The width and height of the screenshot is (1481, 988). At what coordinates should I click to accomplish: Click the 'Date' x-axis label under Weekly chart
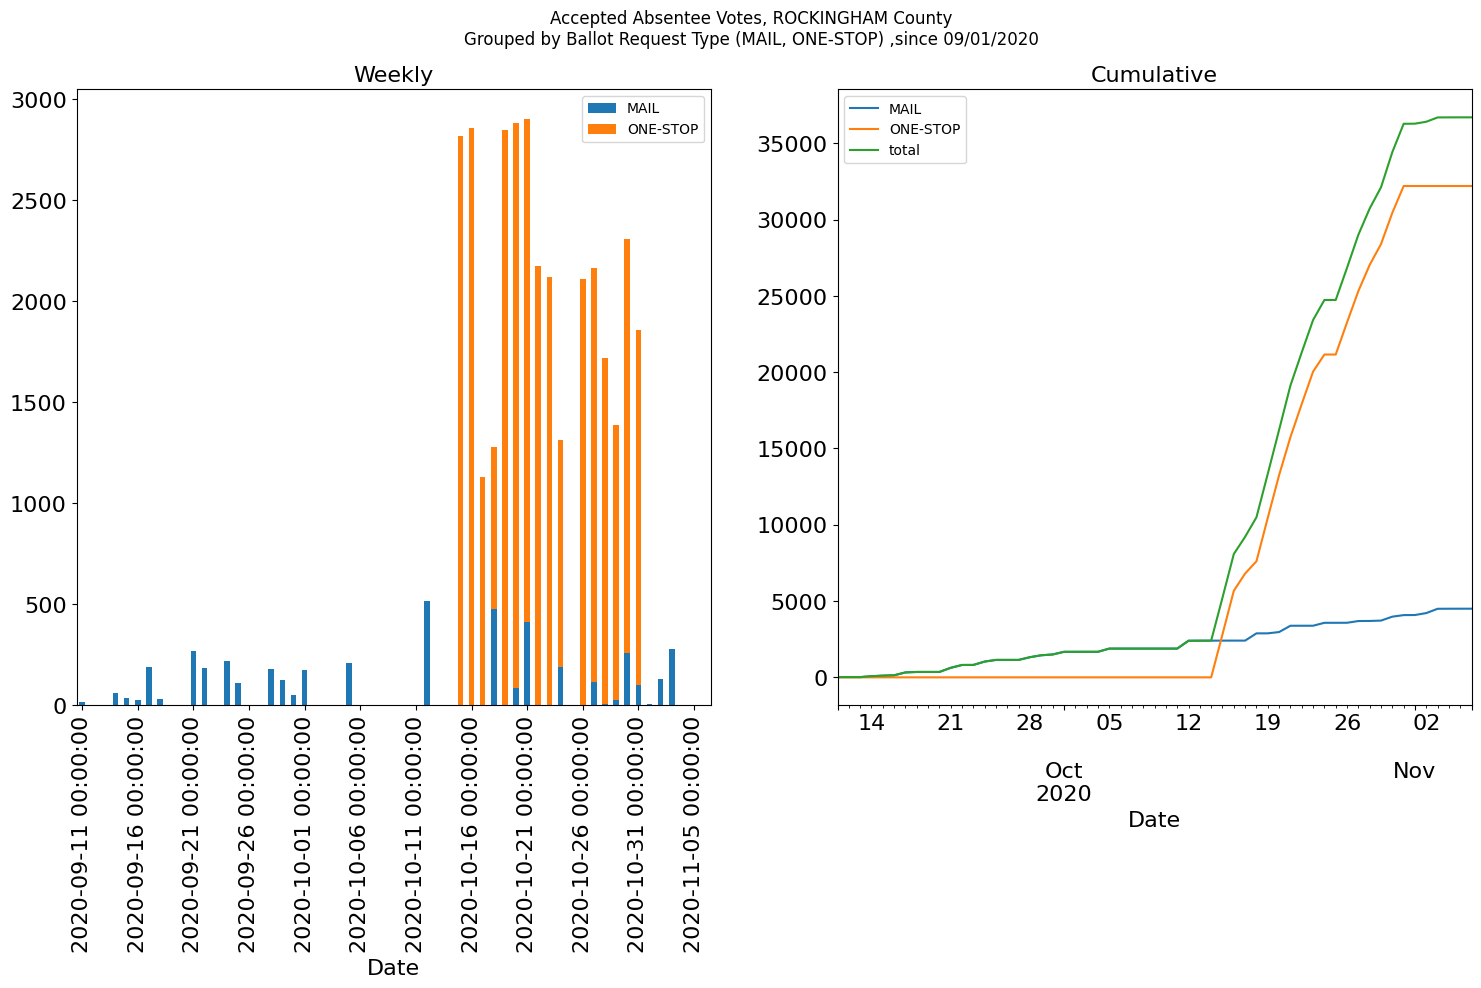(x=393, y=968)
